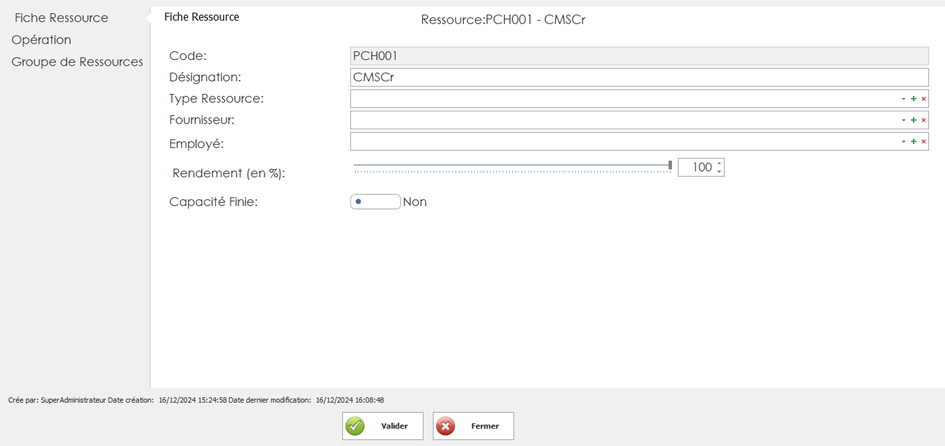Add new Employé with green plus icon
The height and width of the screenshot is (446, 945).
pos(913,142)
